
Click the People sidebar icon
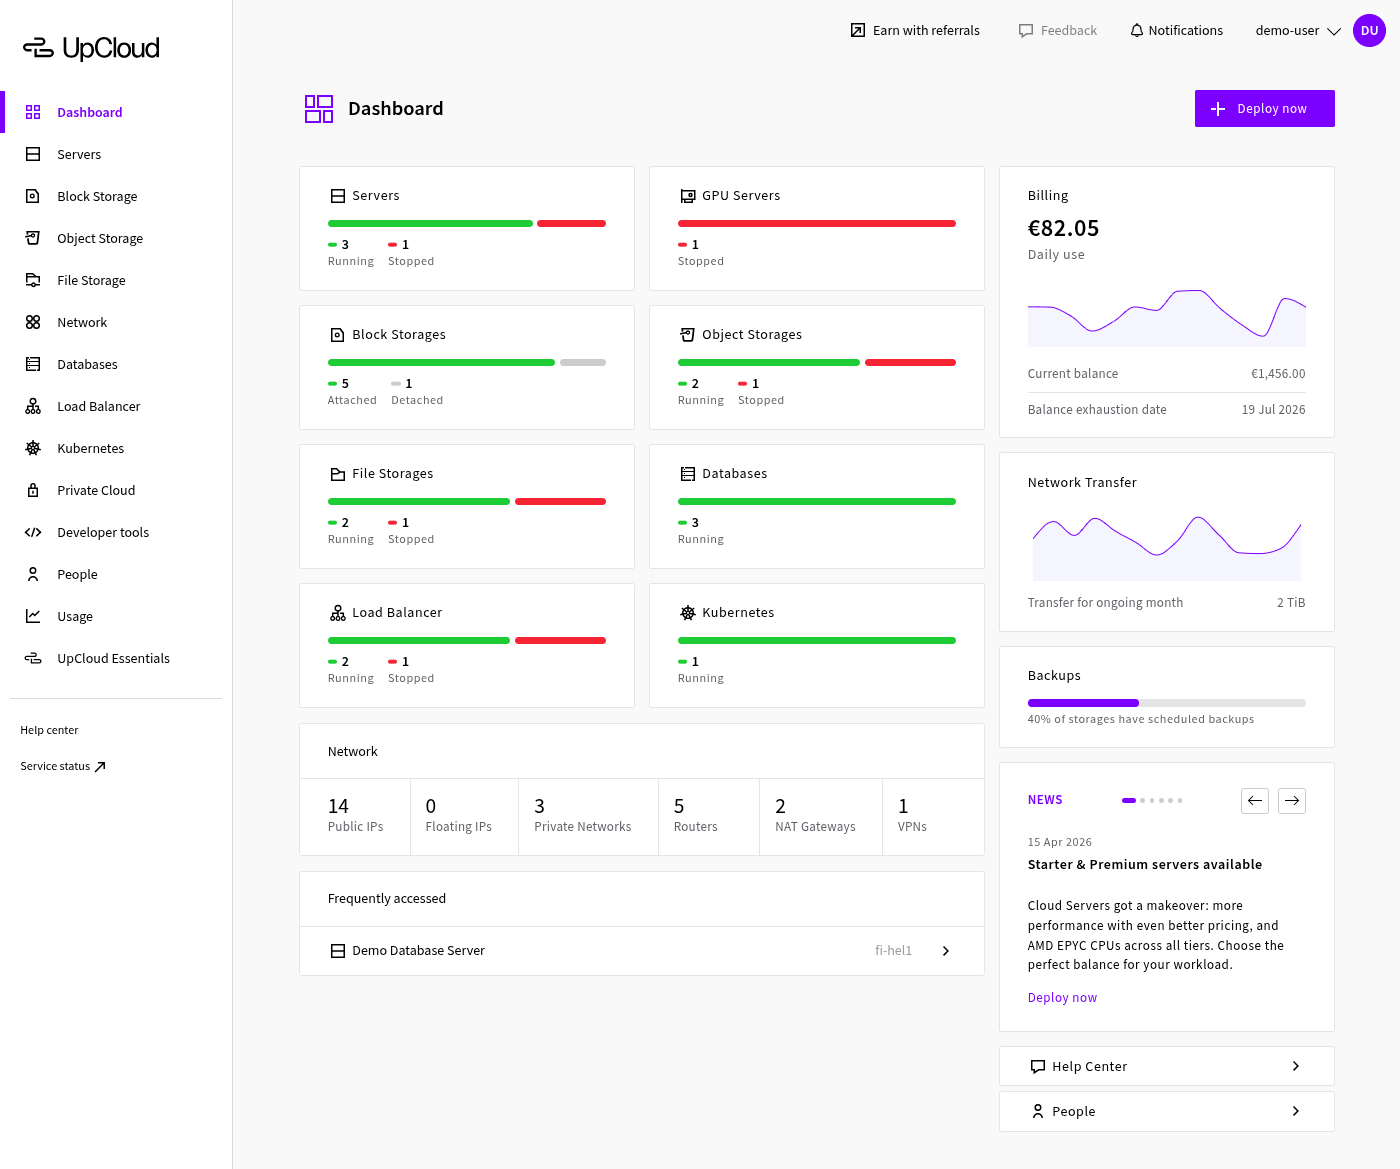click(33, 574)
